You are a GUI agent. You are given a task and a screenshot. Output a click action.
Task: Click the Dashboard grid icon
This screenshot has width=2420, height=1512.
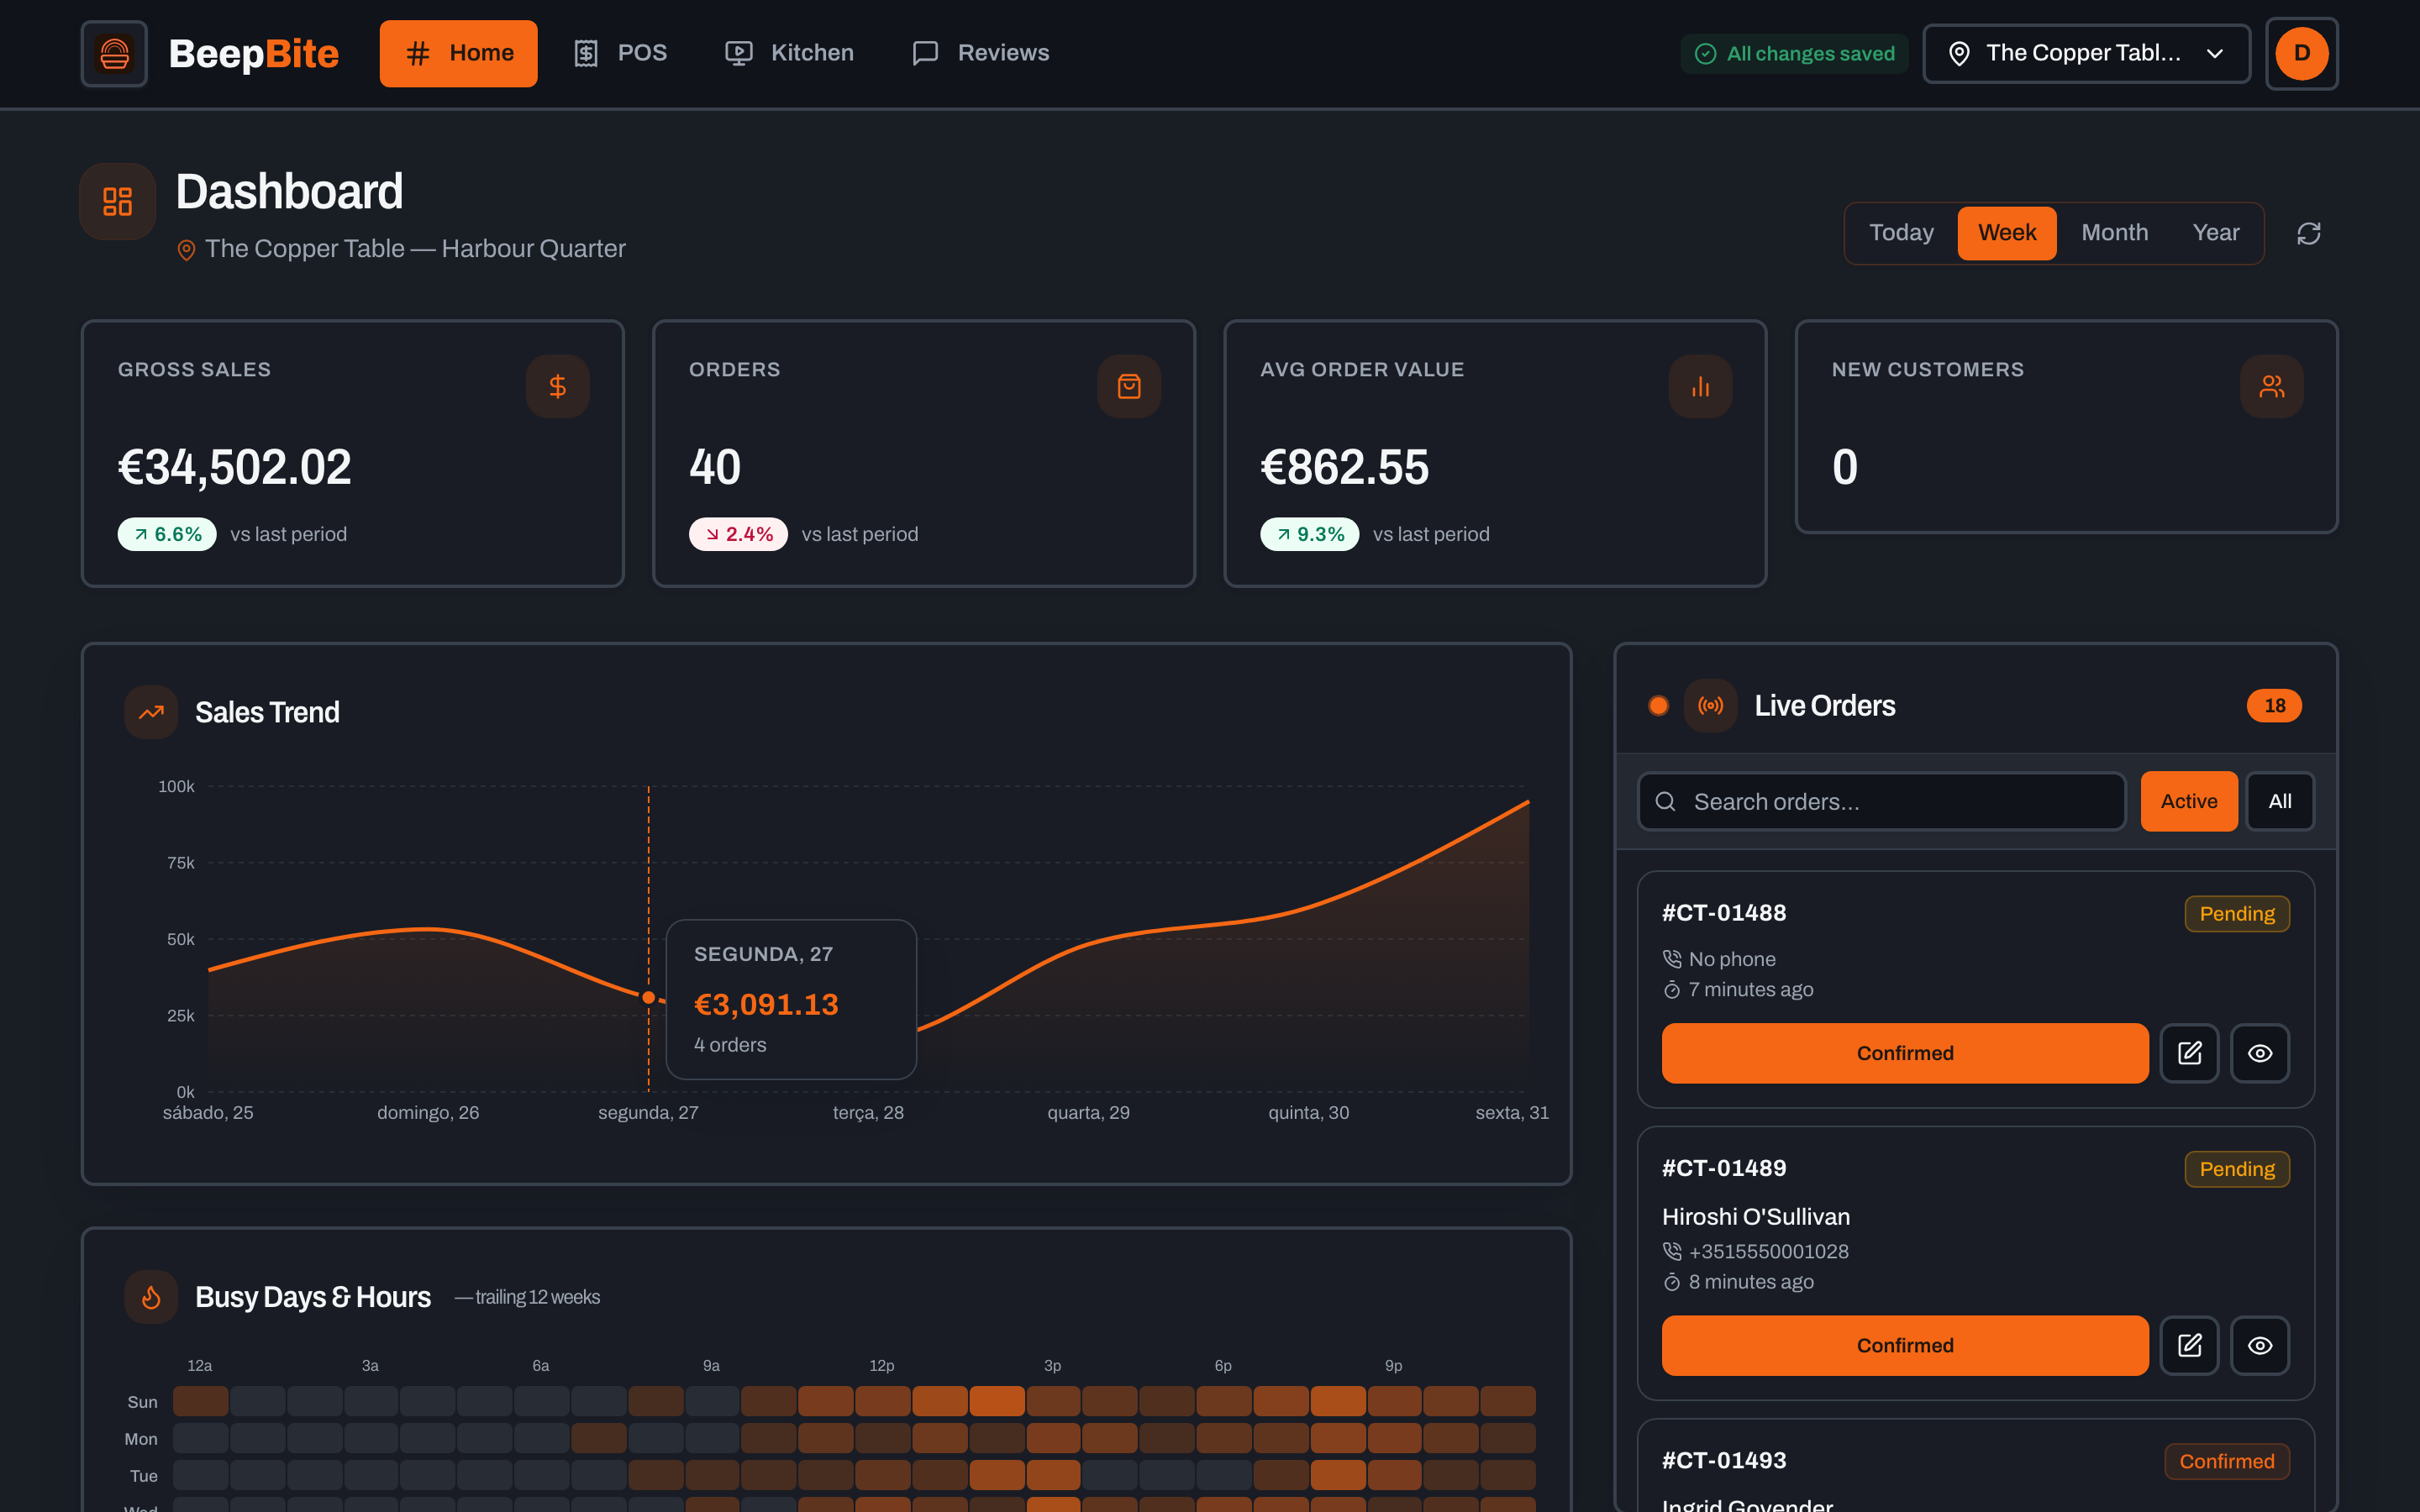[118, 201]
